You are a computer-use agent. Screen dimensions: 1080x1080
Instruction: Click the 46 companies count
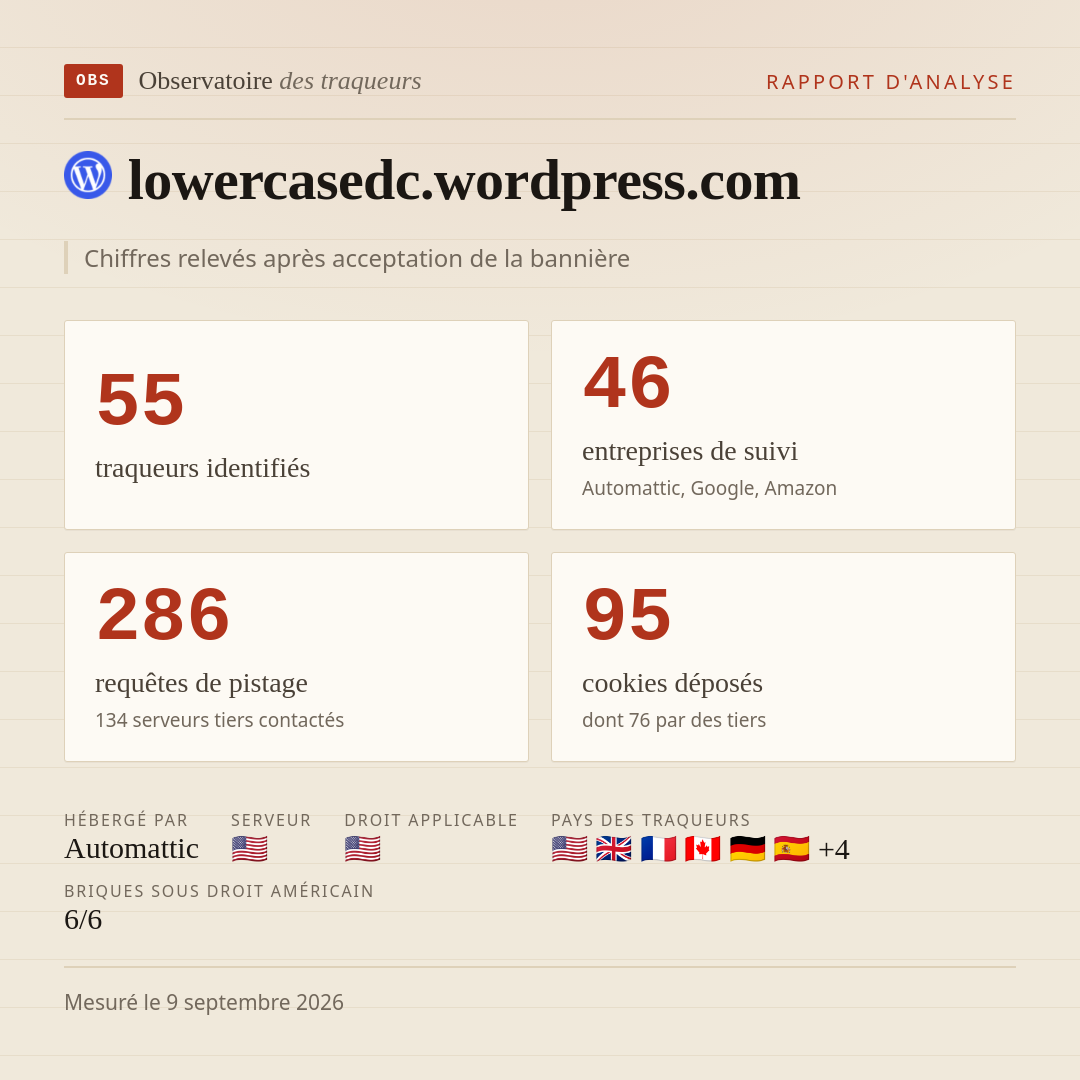pyautogui.click(x=627, y=382)
